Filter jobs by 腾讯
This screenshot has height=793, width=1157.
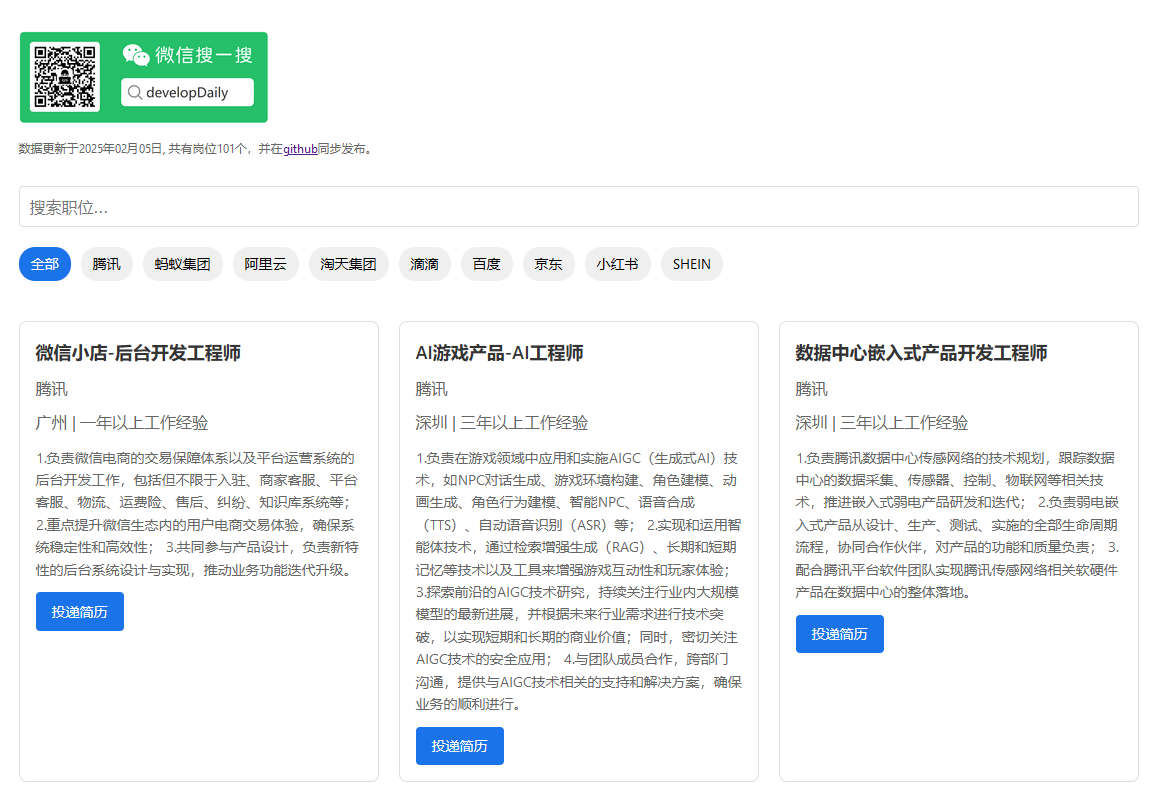[x=106, y=264]
